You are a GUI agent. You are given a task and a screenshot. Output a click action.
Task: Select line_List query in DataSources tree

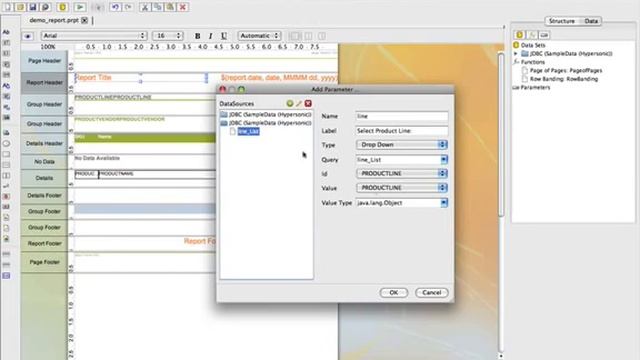click(248, 131)
